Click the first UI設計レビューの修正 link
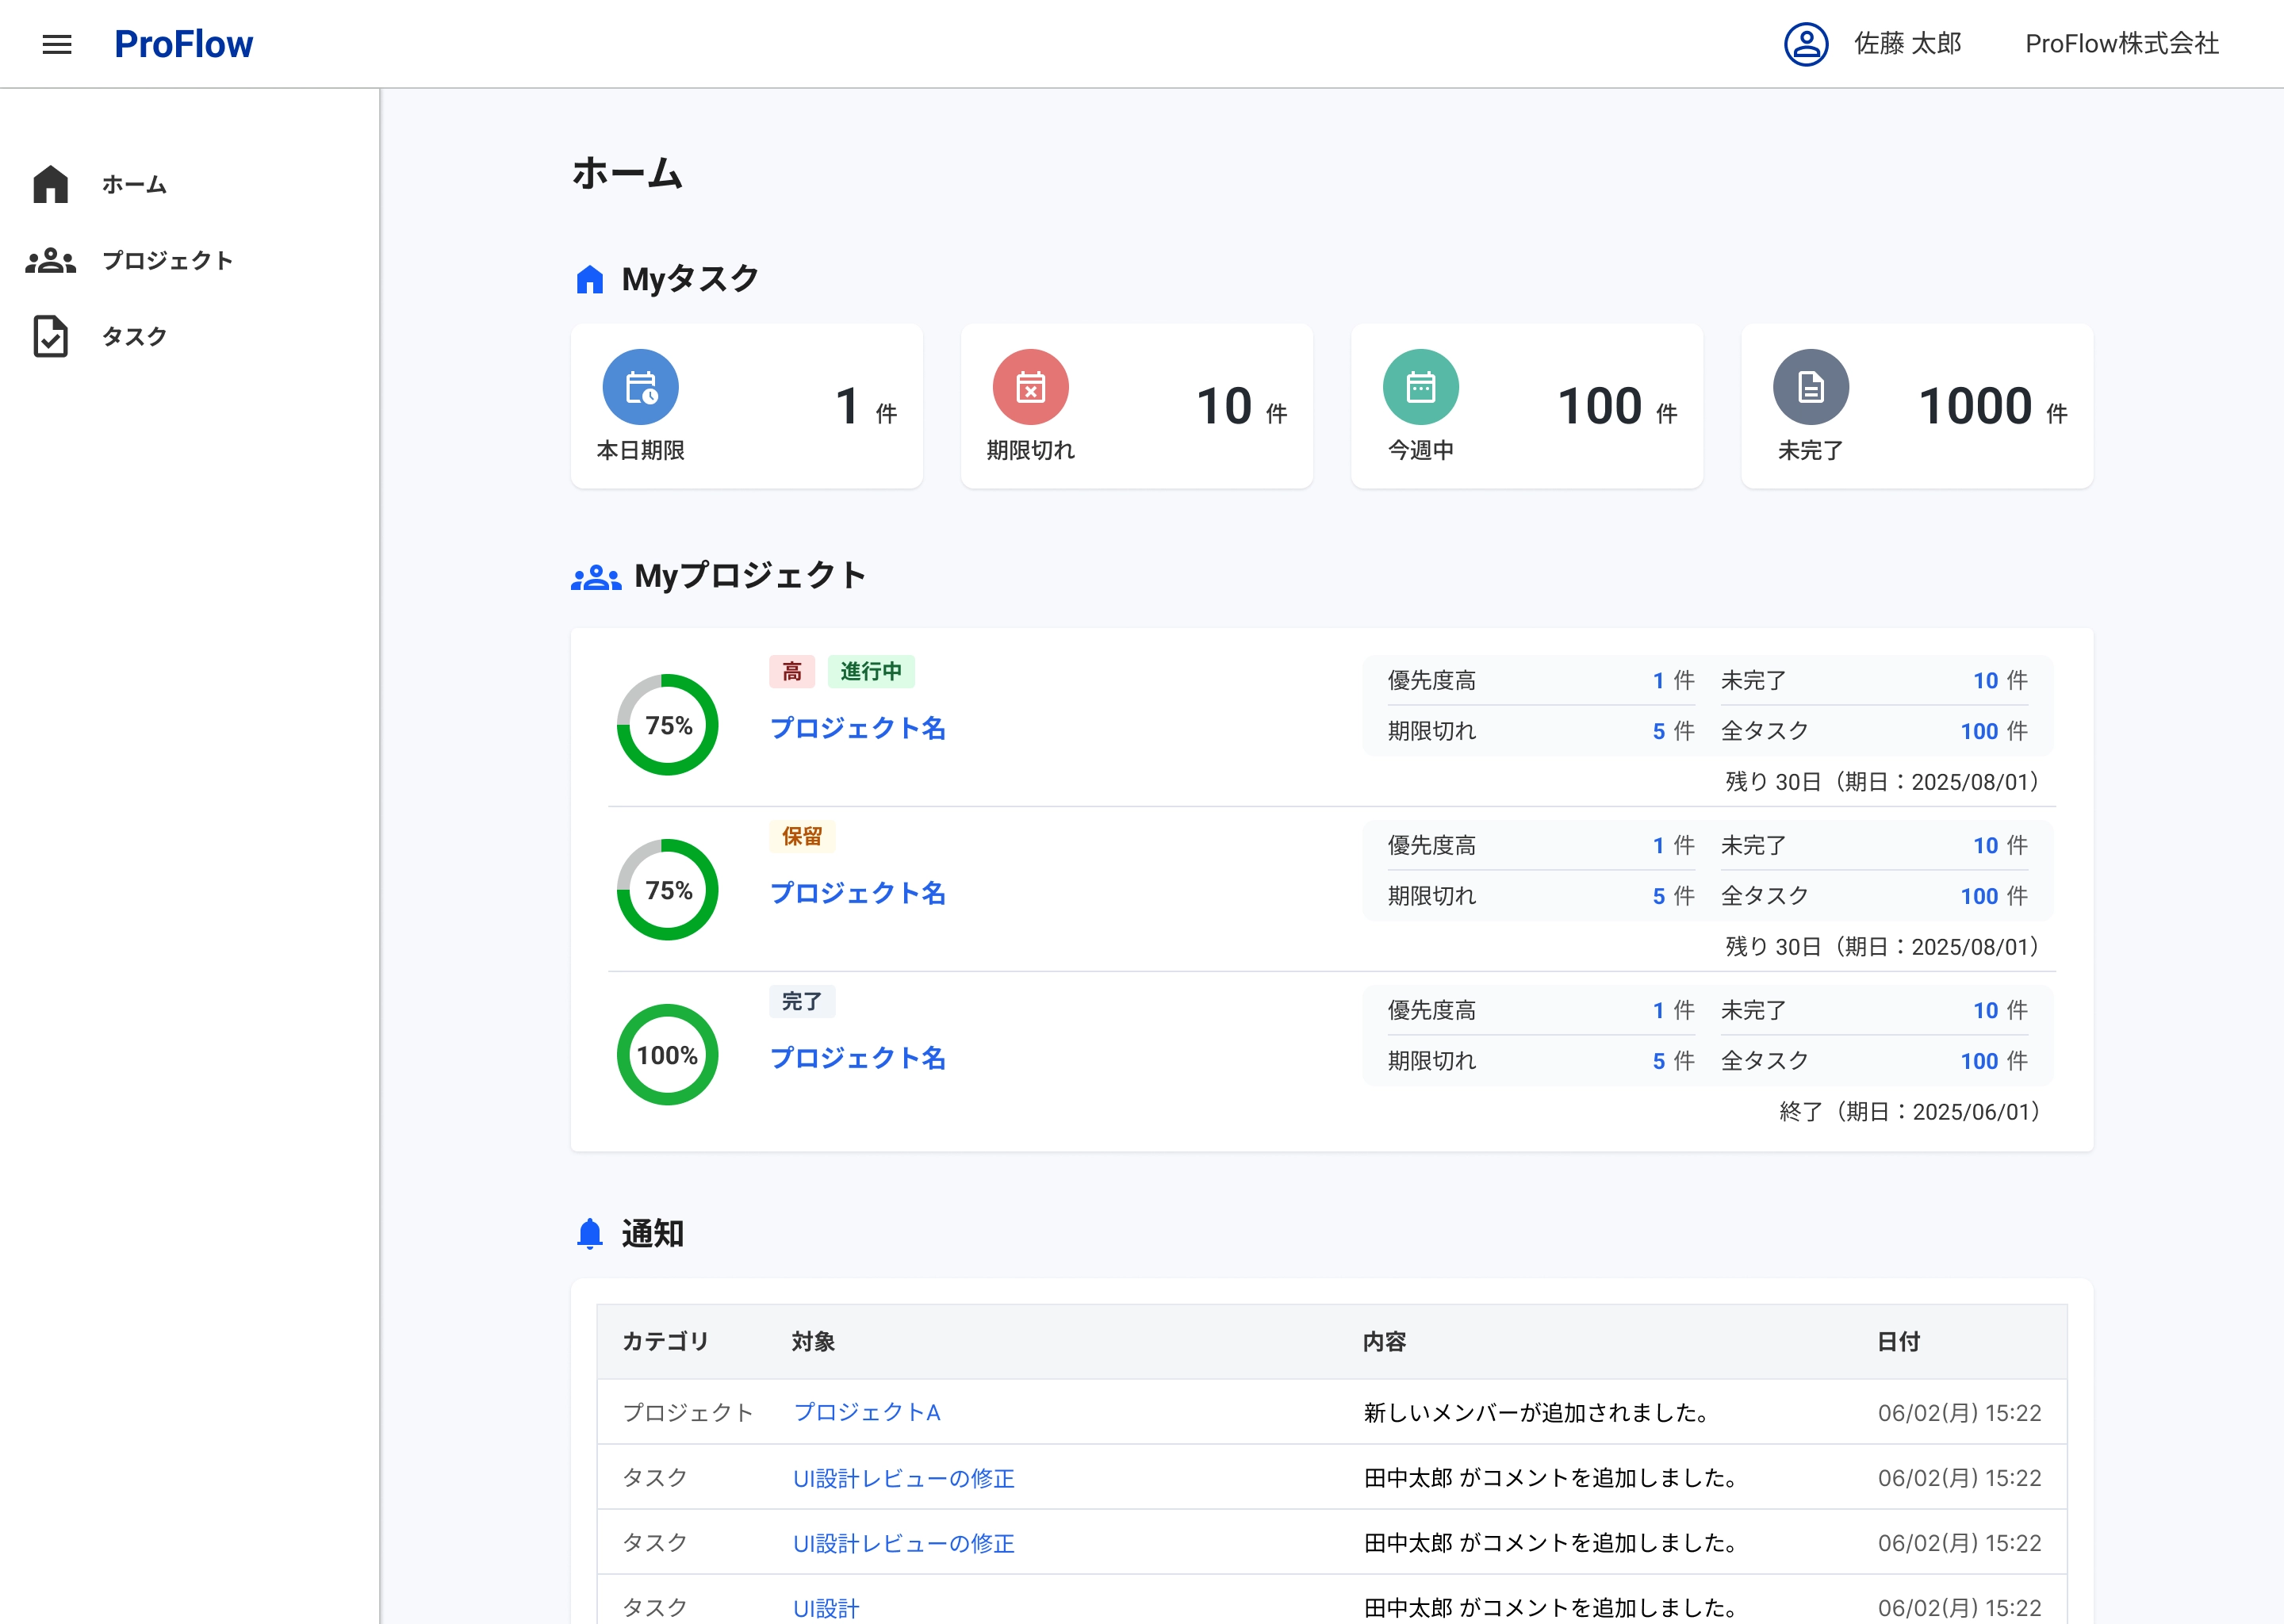The height and width of the screenshot is (1624, 2284). point(903,1478)
